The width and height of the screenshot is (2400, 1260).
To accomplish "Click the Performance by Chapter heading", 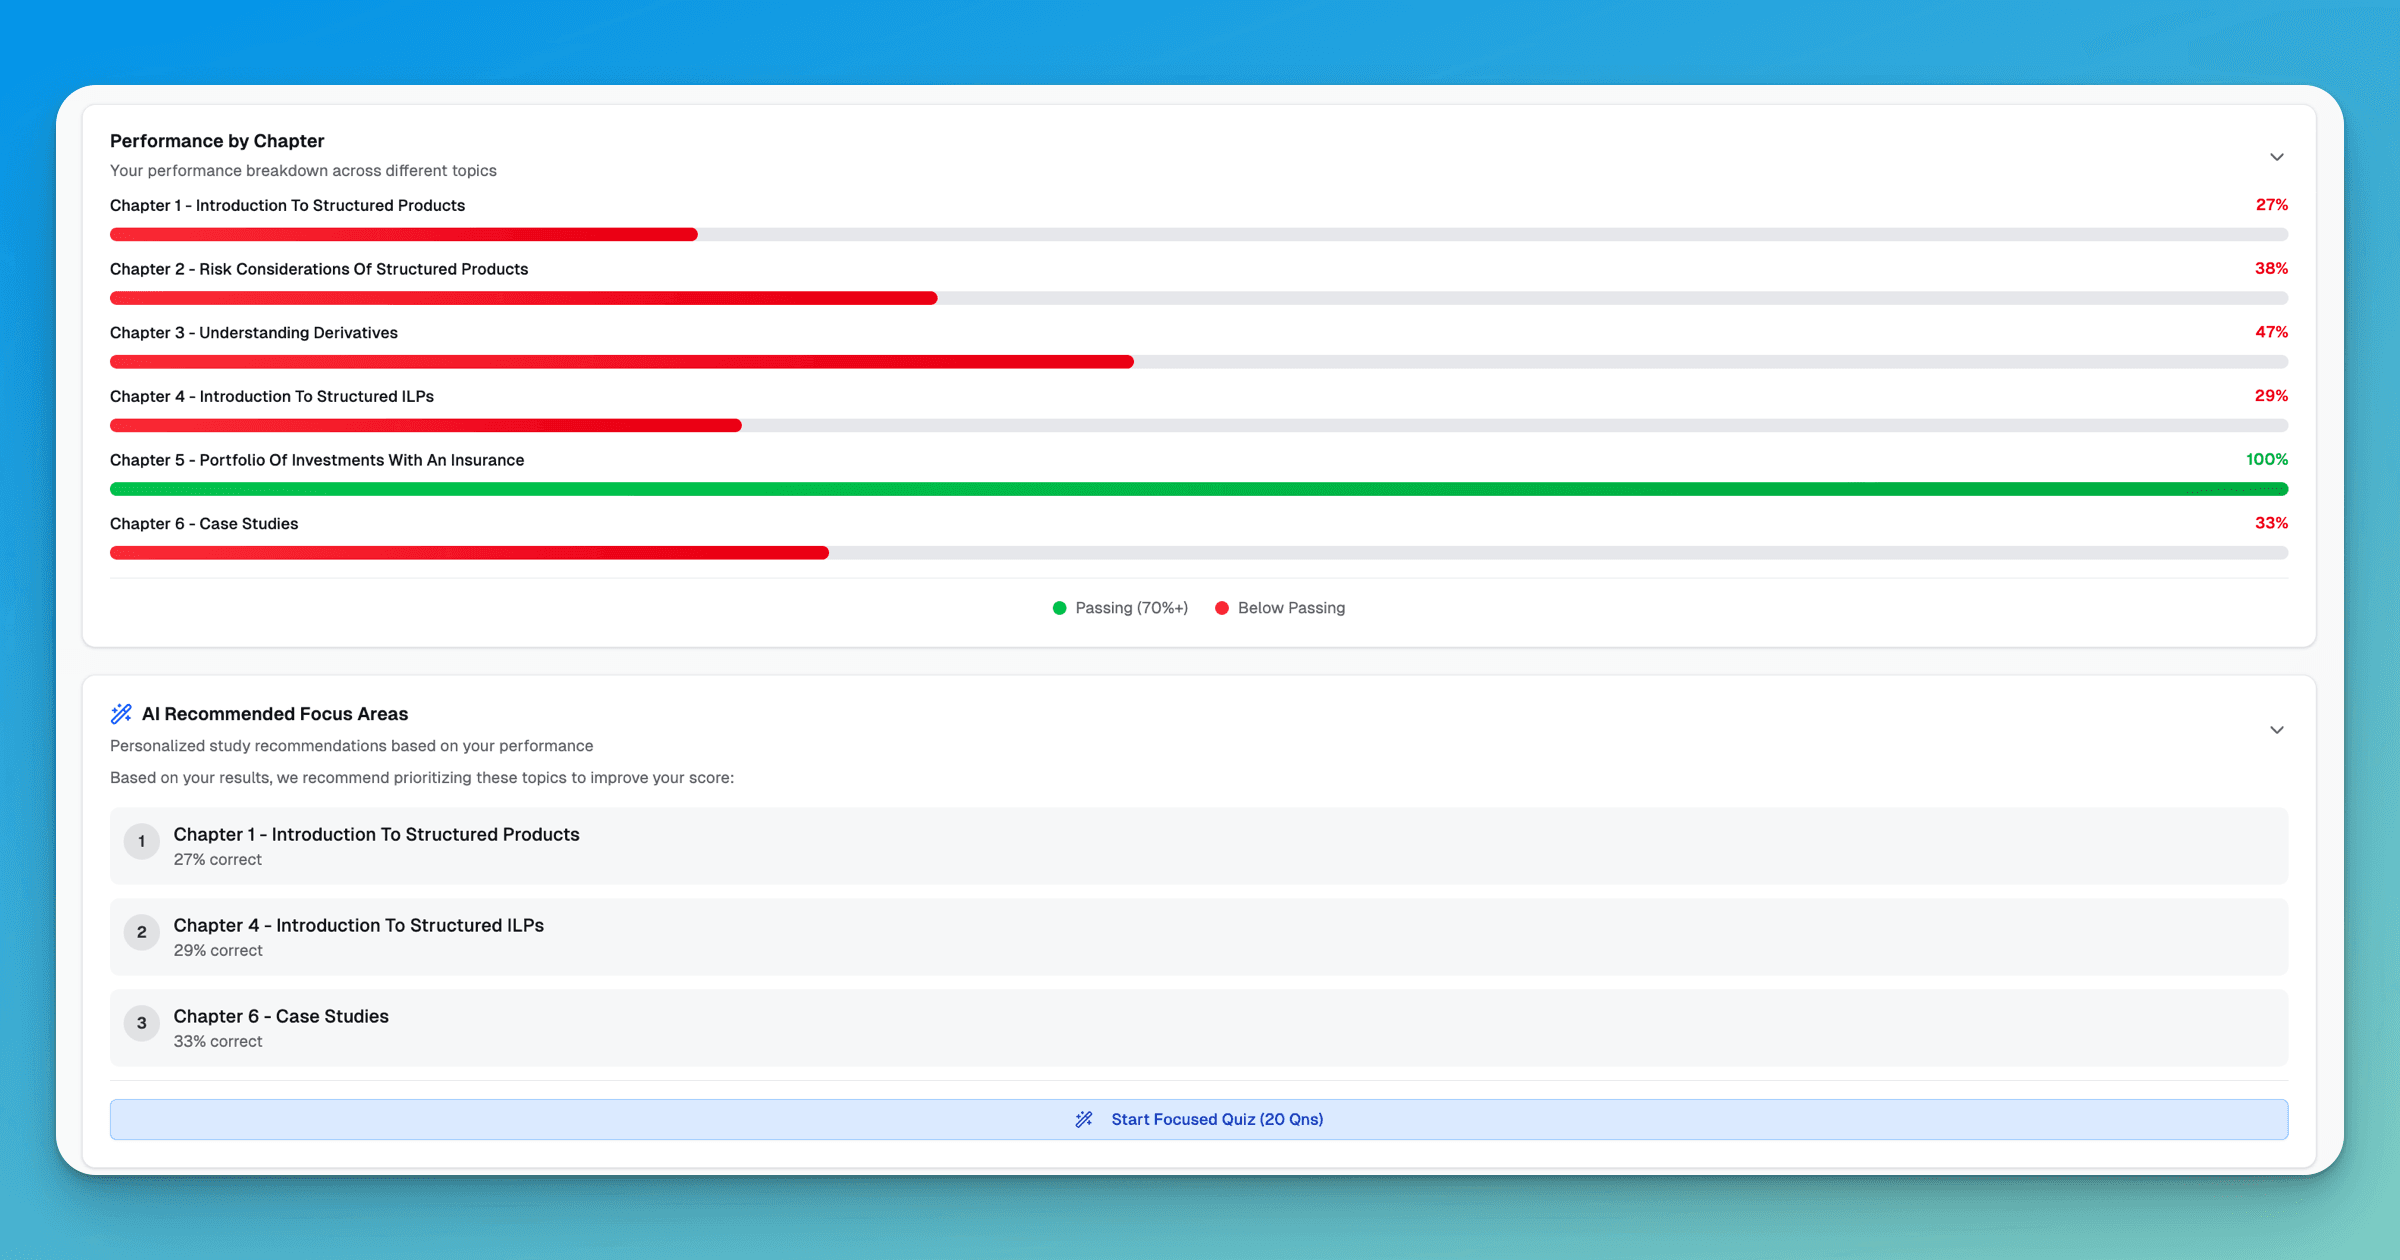I will (217, 141).
